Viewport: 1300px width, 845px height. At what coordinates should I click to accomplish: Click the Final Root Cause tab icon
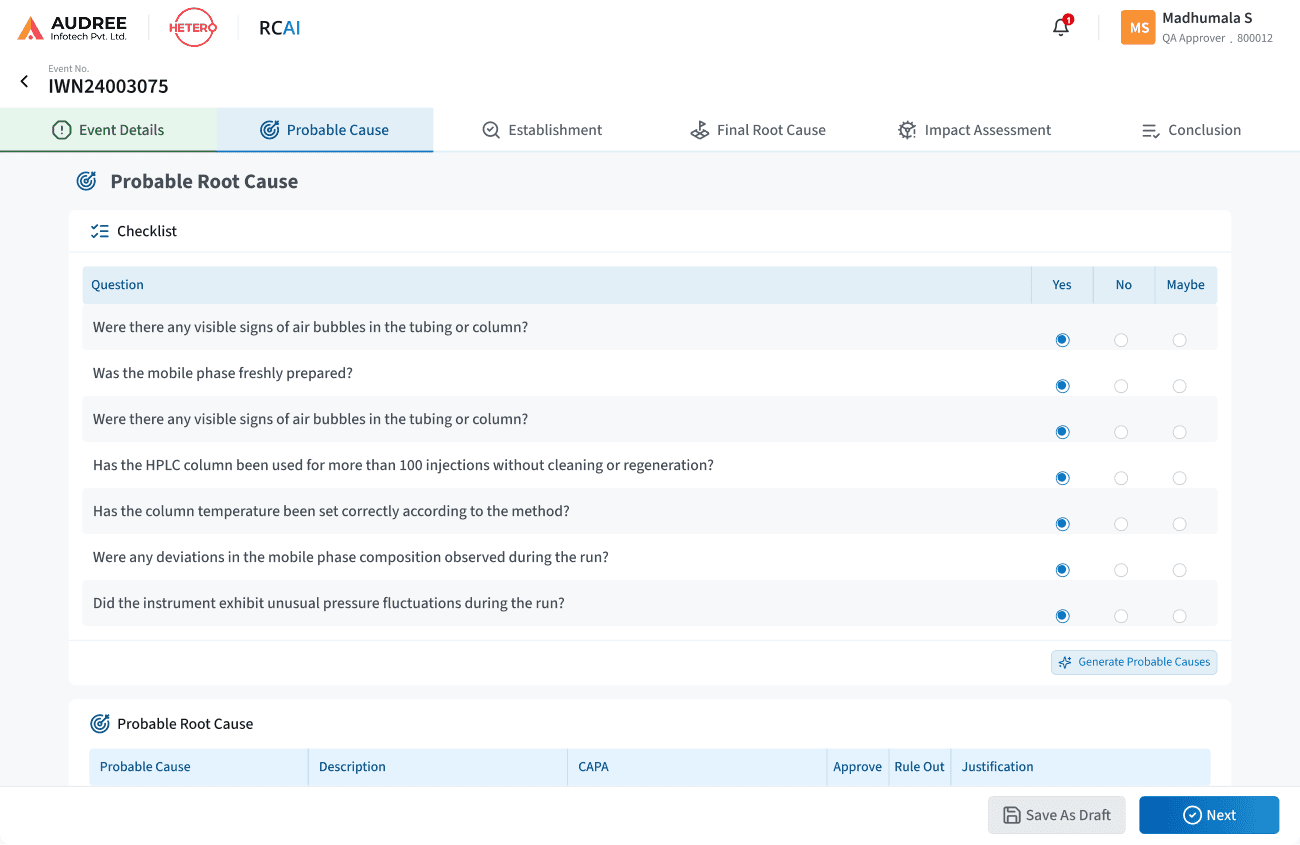pyautogui.click(x=699, y=129)
